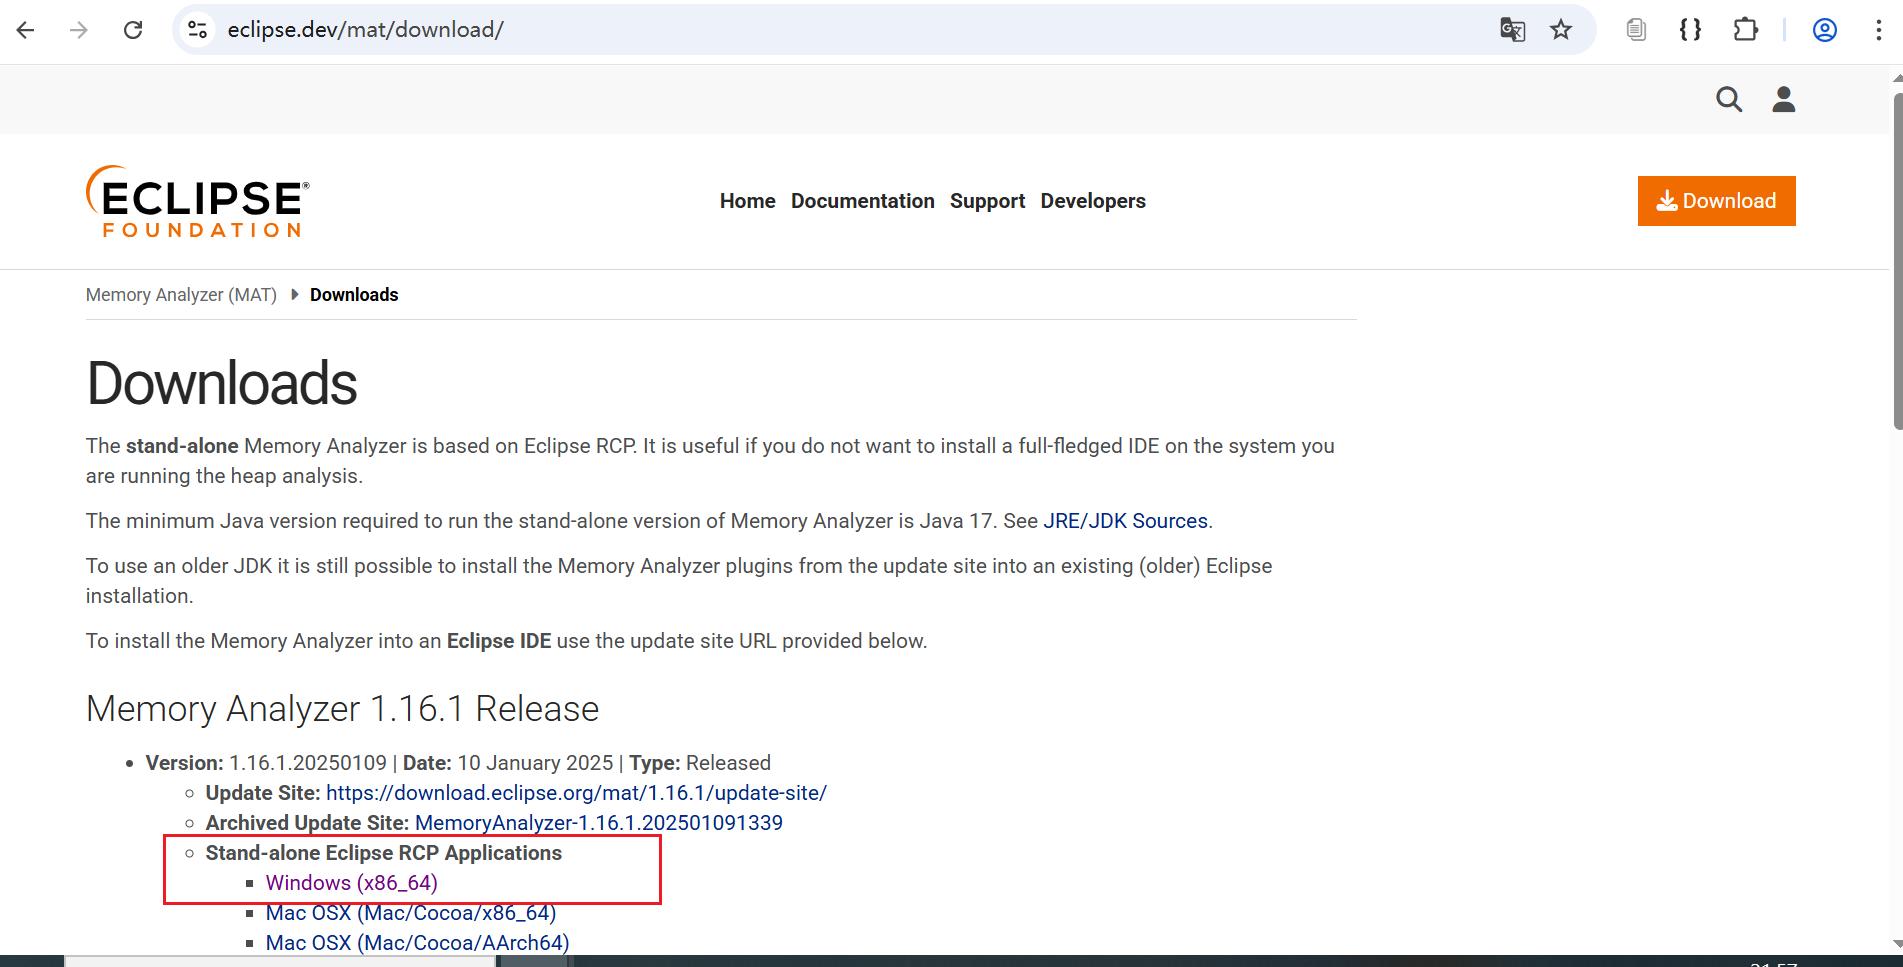Open the Support menu item
Screen dimensions: 1903x967
click(987, 201)
